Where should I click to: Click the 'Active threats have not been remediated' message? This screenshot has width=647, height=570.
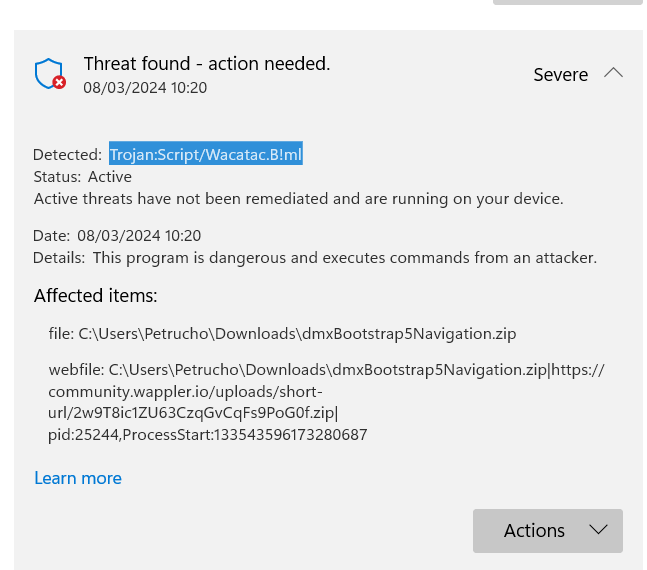point(298,198)
